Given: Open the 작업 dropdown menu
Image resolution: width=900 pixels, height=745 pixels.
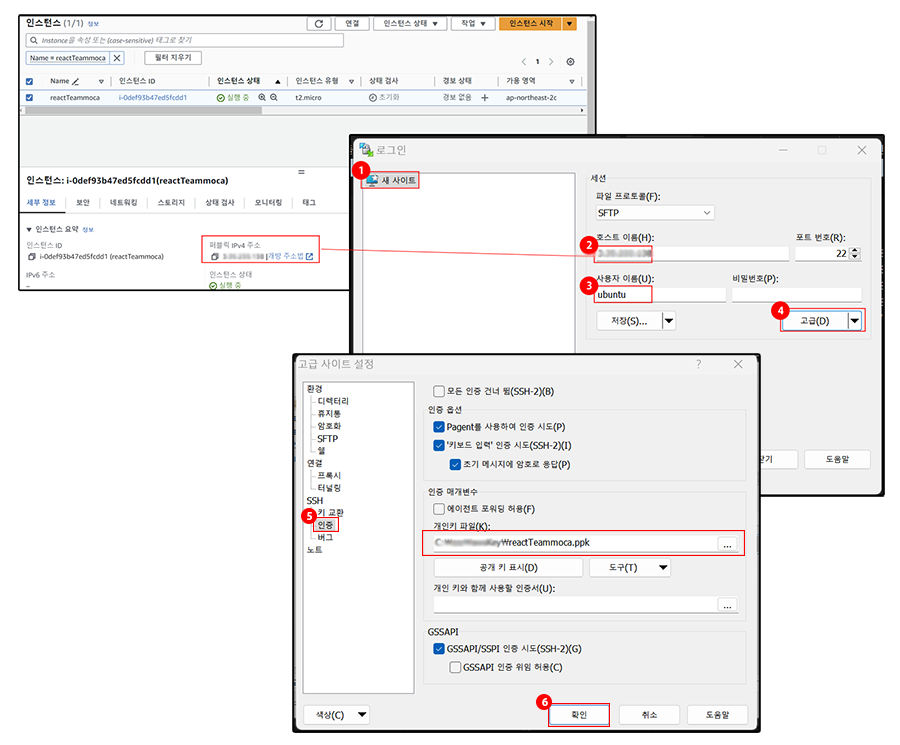Looking at the screenshot, I should coord(473,24).
